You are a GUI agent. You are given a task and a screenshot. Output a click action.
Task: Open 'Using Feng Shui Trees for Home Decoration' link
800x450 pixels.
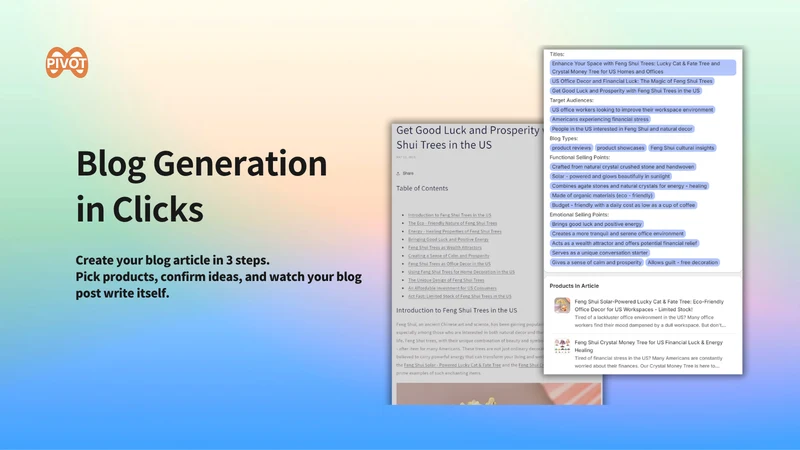click(x=461, y=272)
